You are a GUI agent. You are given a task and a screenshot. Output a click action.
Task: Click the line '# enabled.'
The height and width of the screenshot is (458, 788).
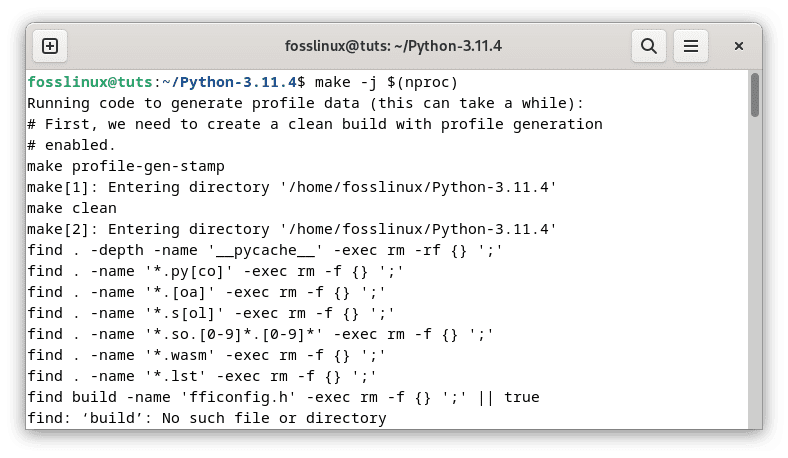(x=71, y=145)
